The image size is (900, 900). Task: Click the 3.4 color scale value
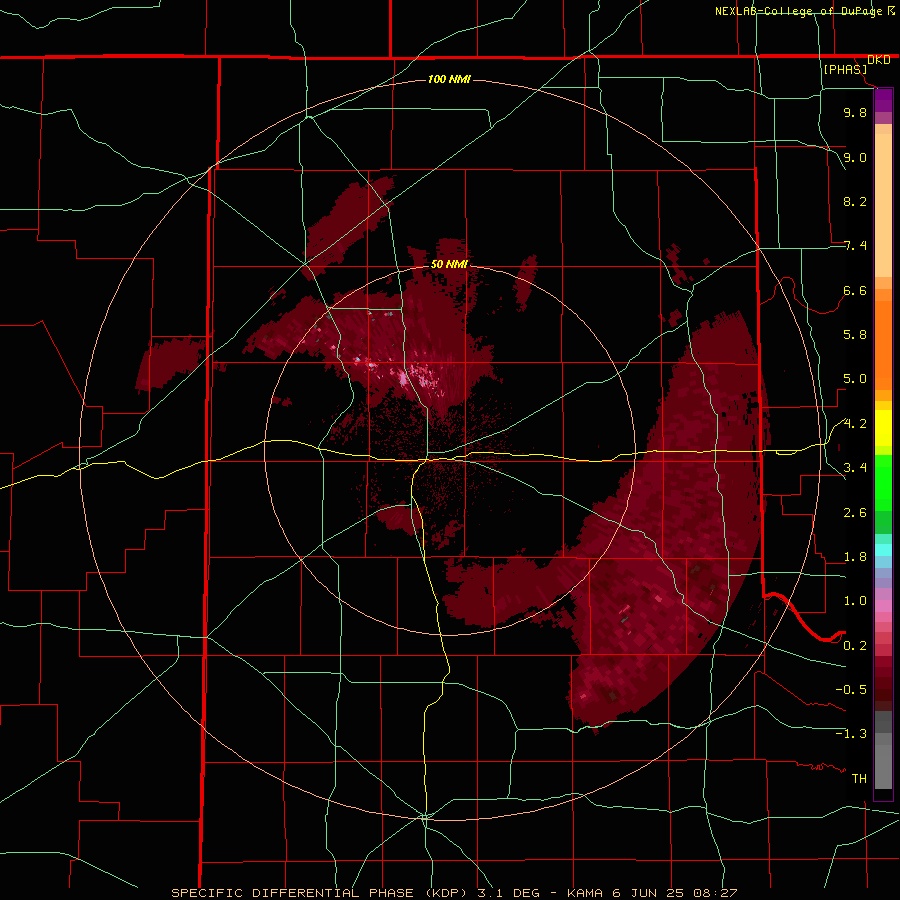[855, 468]
